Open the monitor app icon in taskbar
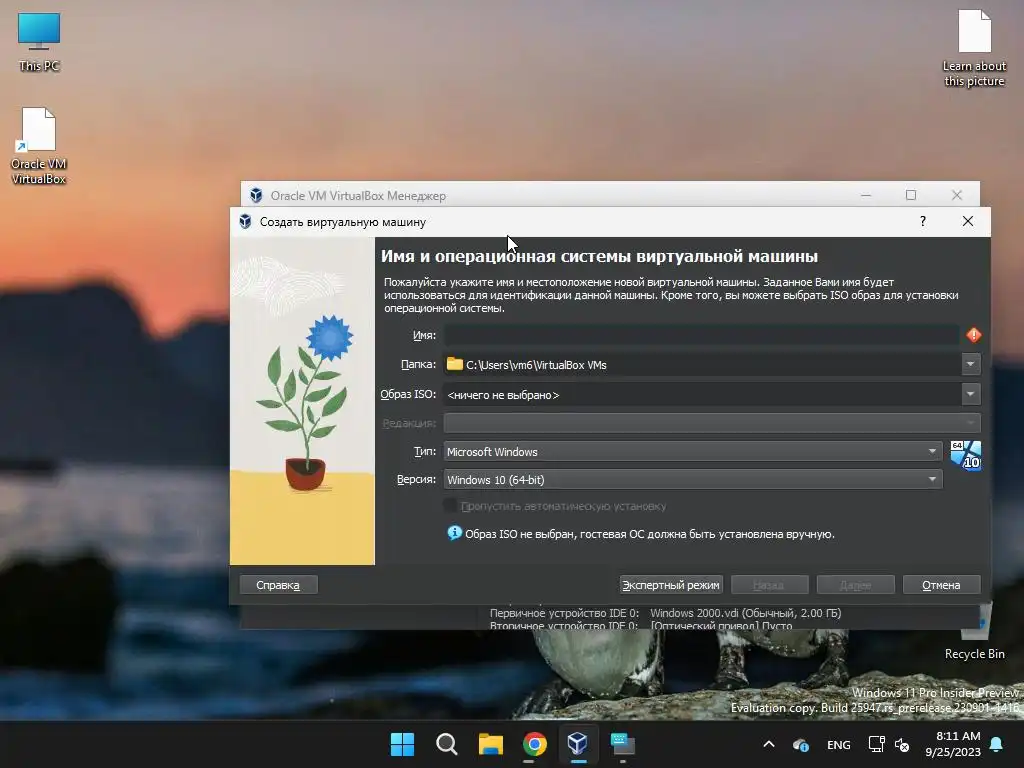The height and width of the screenshot is (768, 1024). (x=622, y=744)
